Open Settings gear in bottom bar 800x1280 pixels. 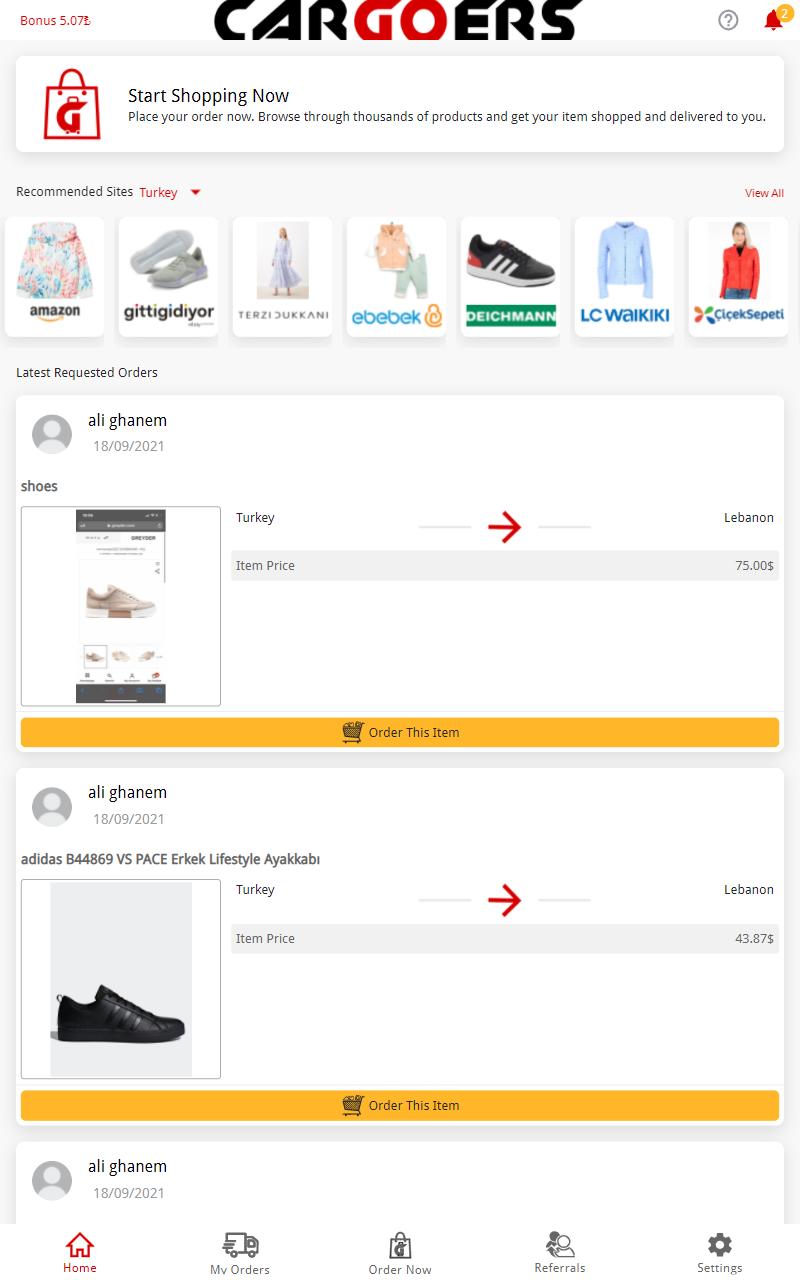[x=720, y=1253]
